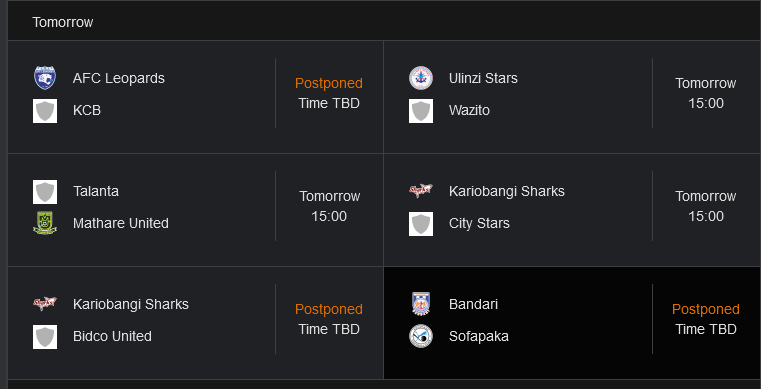761x389 pixels.
Task: Click the Bidco United placeholder shield logo
Action: [x=45, y=337]
